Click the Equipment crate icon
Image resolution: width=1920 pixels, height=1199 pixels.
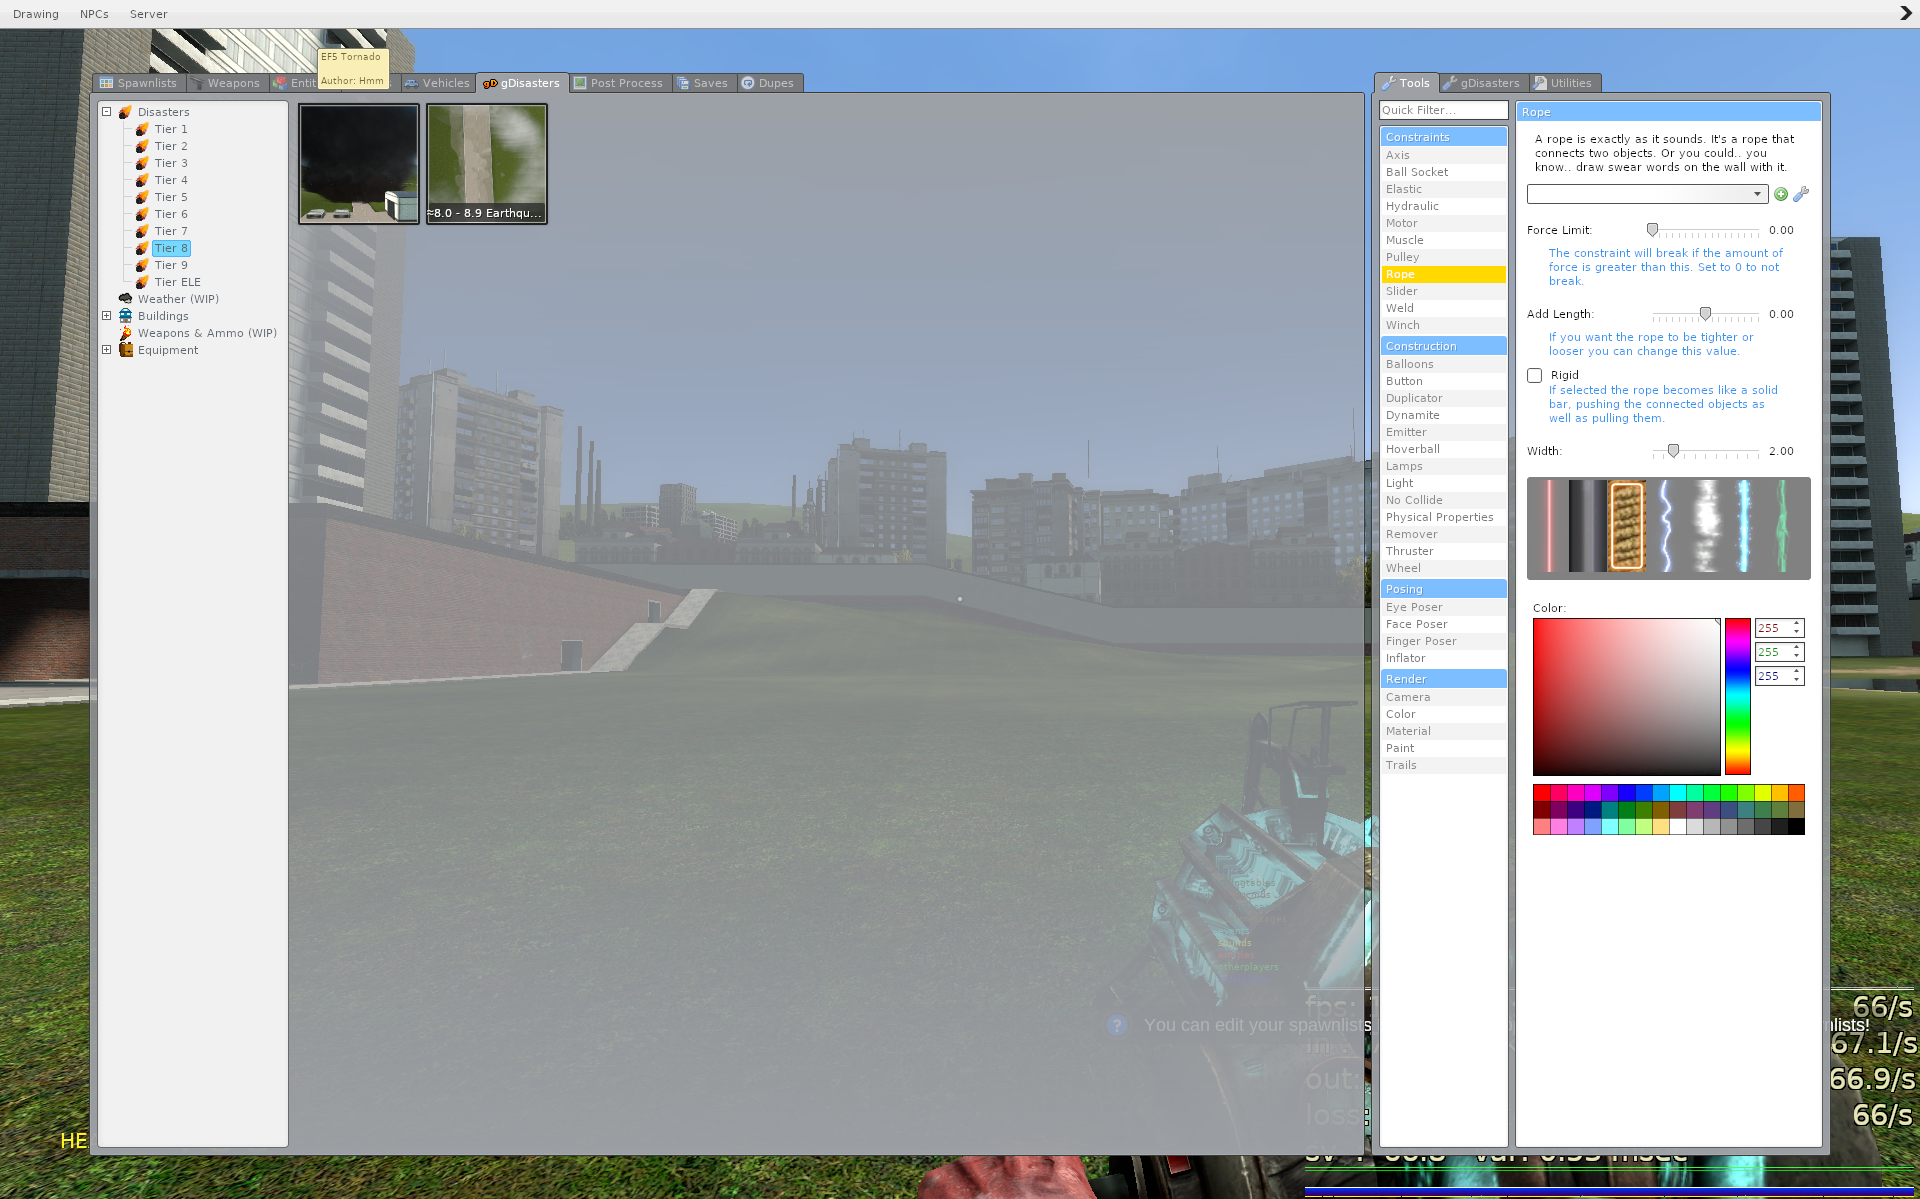tap(126, 350)
